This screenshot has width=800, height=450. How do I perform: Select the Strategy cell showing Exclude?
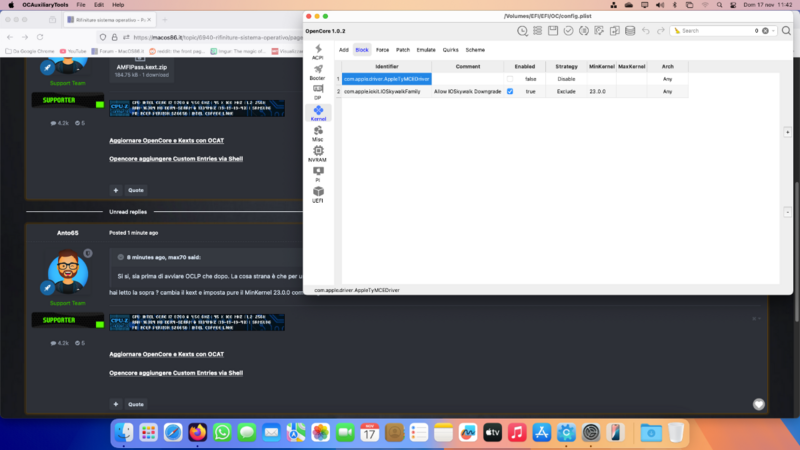(x=566, y=91)
